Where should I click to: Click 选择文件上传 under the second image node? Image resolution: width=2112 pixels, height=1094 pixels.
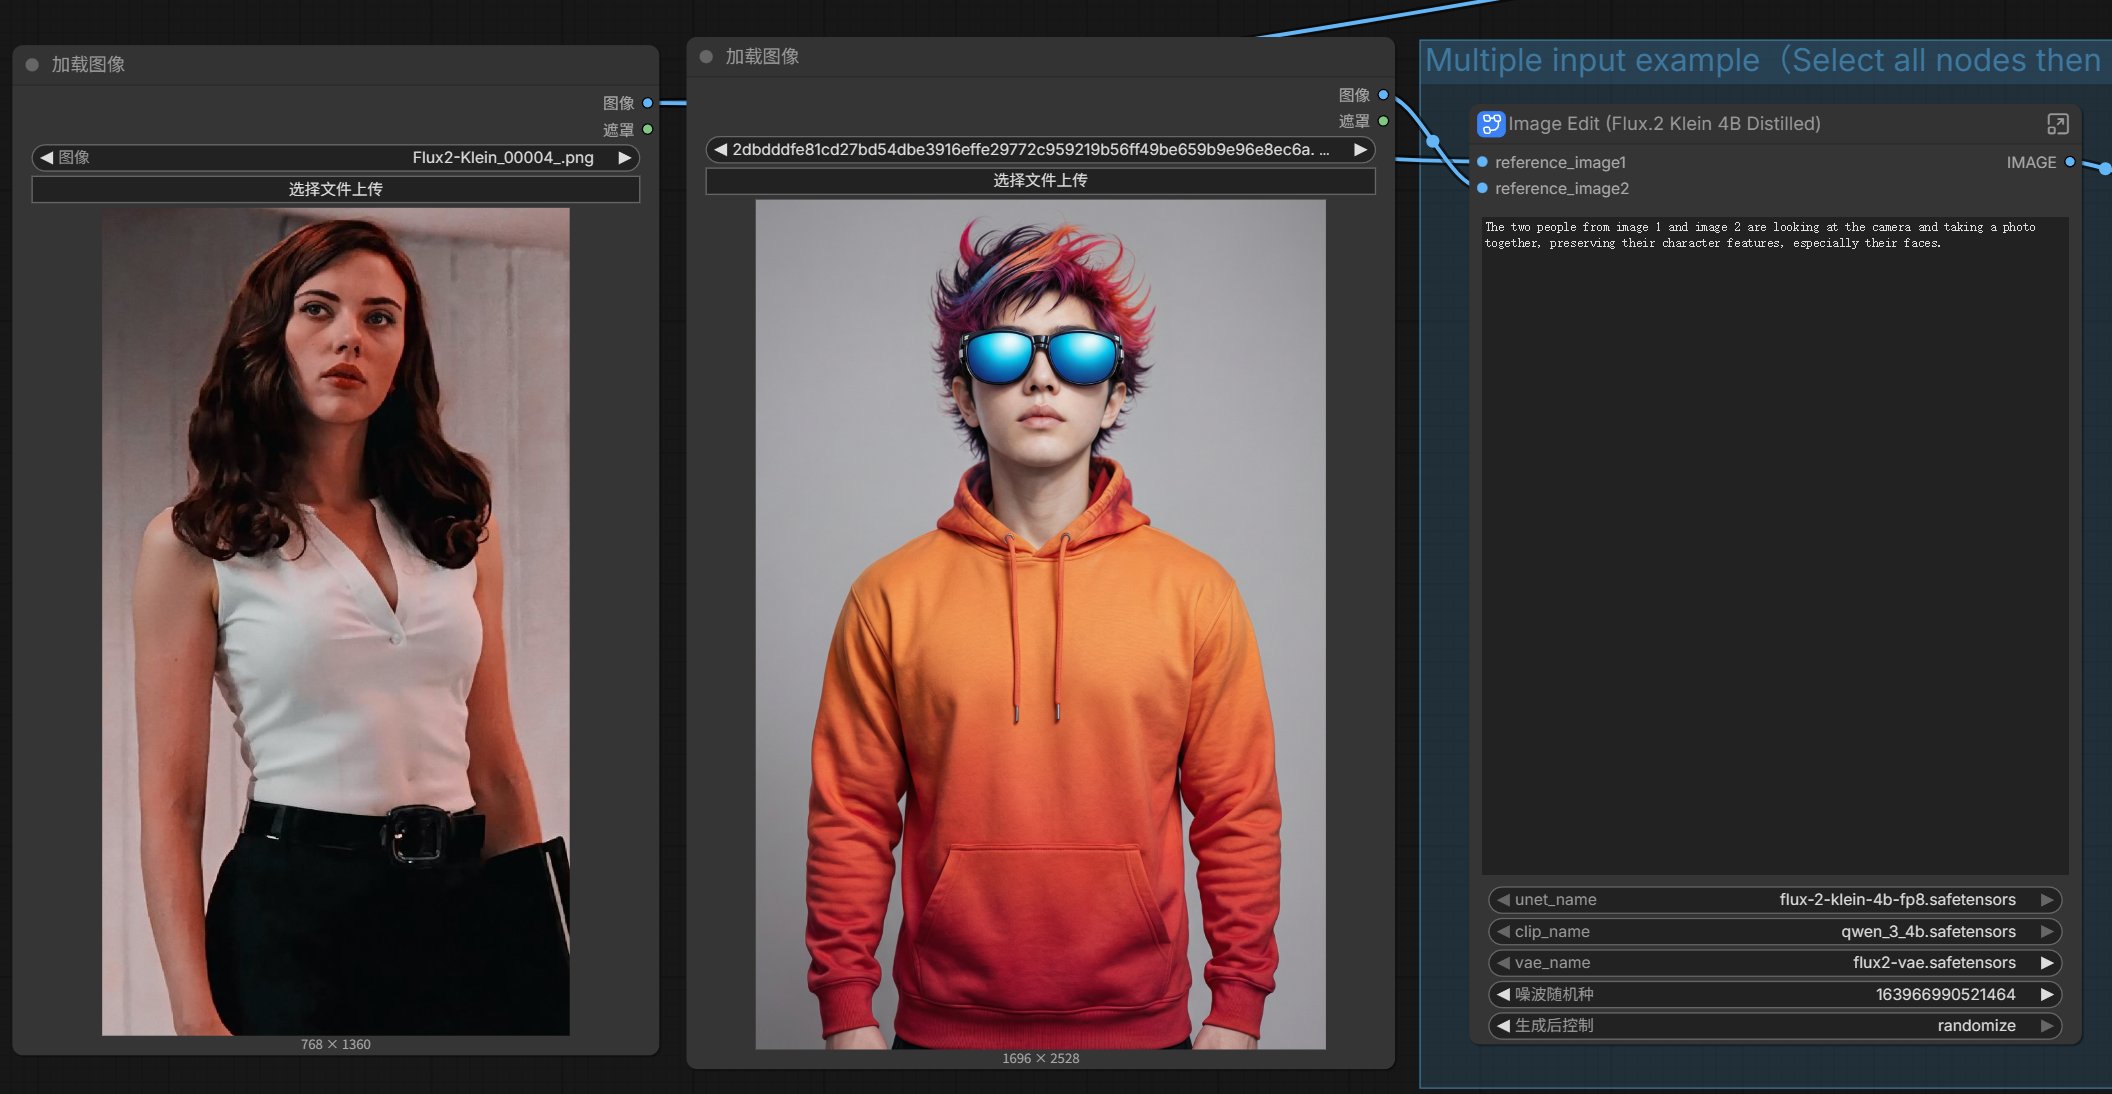click(x=1040, y=181)
